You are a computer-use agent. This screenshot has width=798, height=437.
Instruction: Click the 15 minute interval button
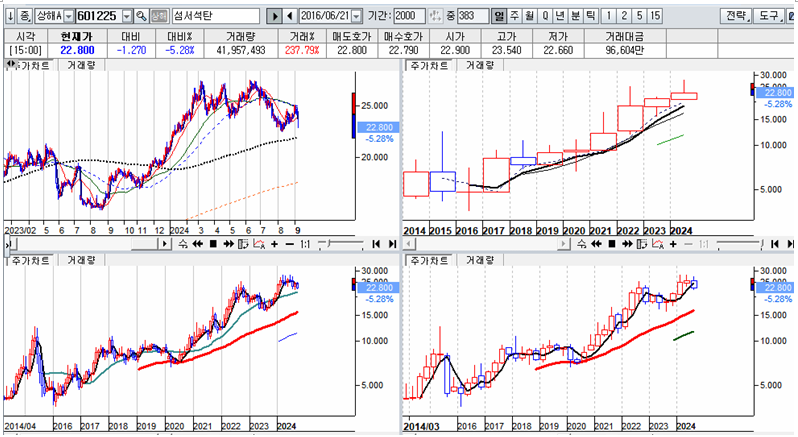point(655,17)
